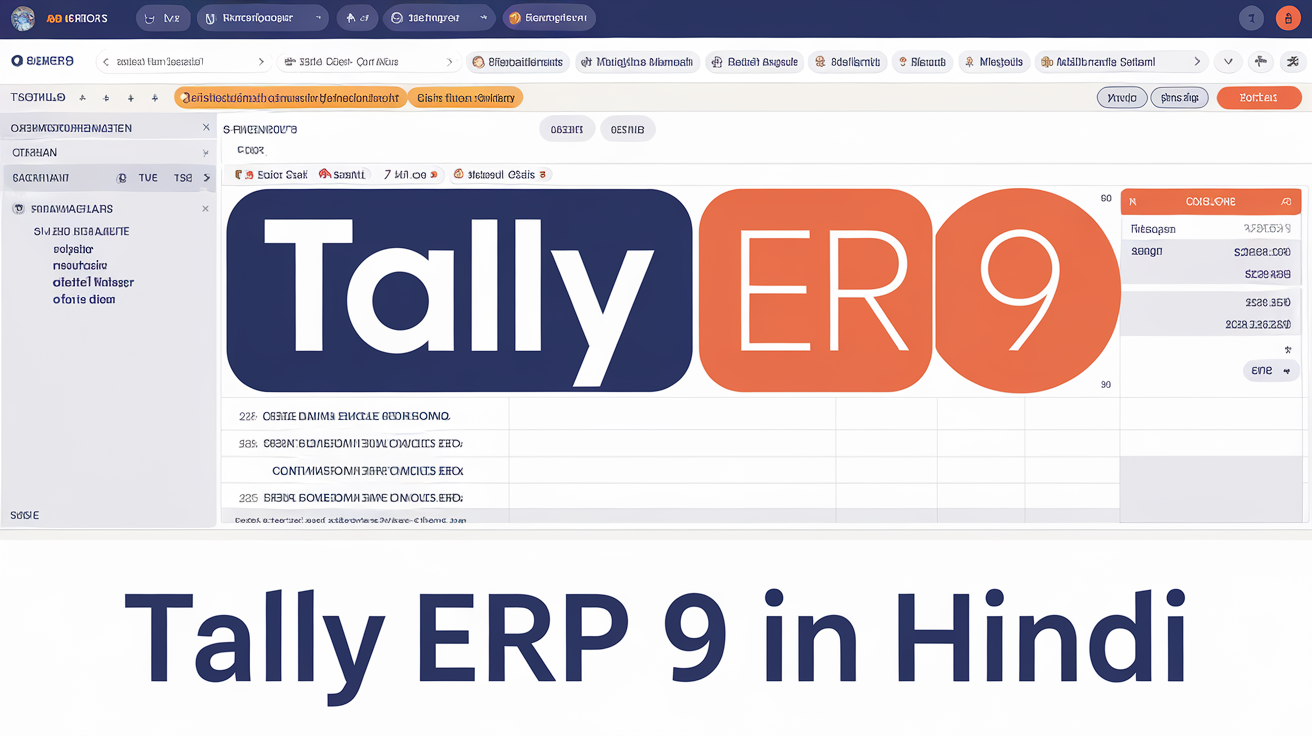
Task: Select the wrench tools icon at toolbar's right end
Action: tap(1292, 61)
